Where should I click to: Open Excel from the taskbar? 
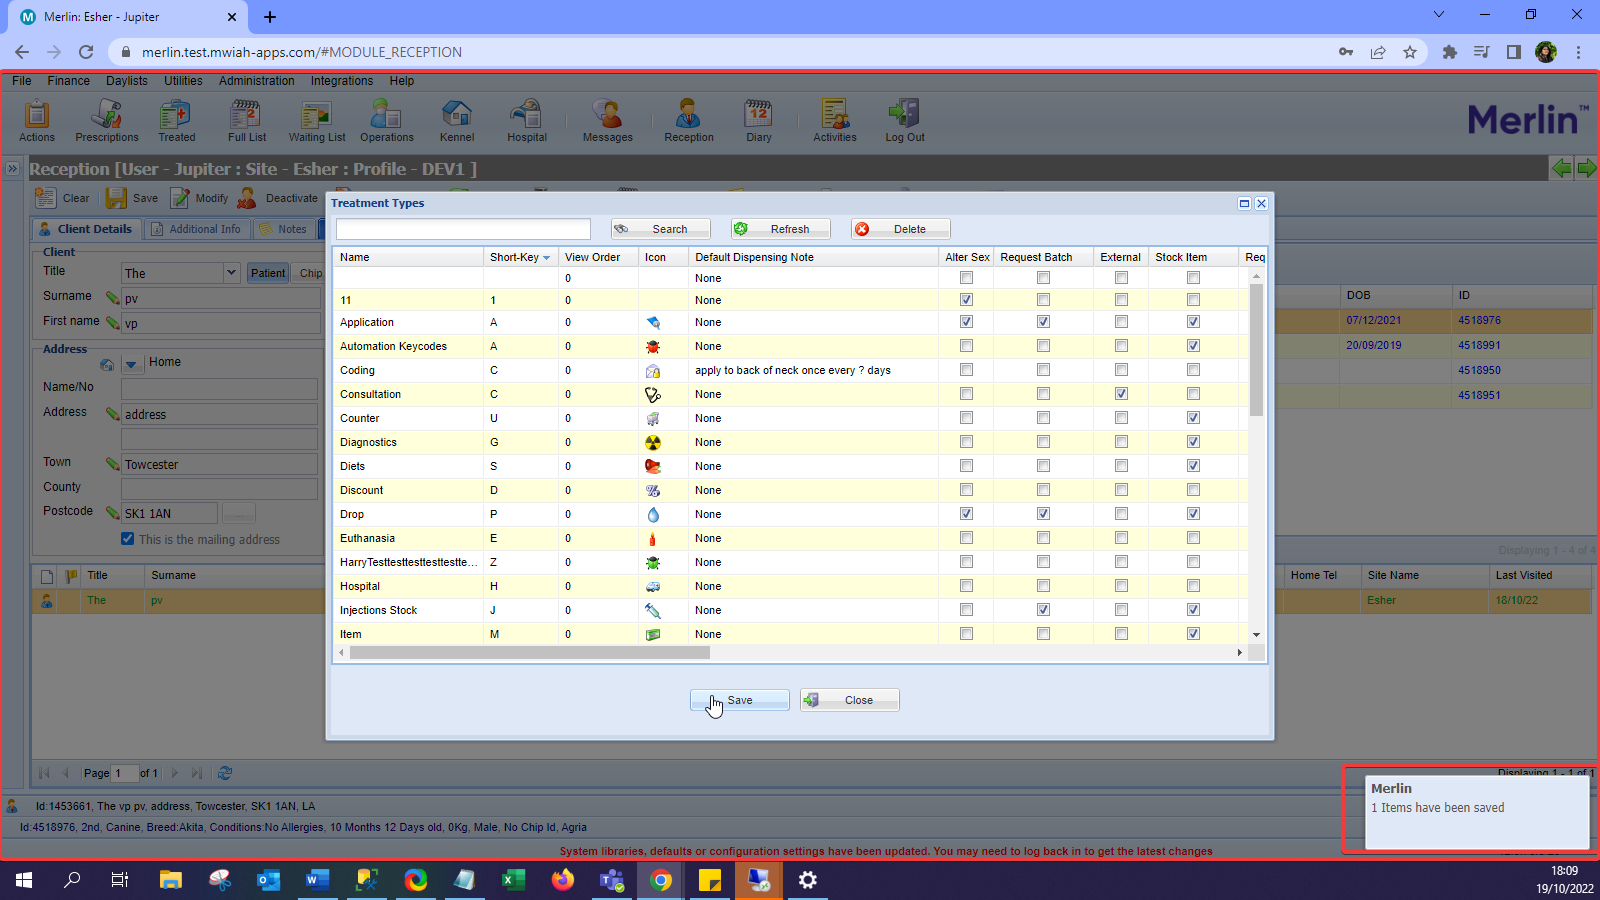514,880
